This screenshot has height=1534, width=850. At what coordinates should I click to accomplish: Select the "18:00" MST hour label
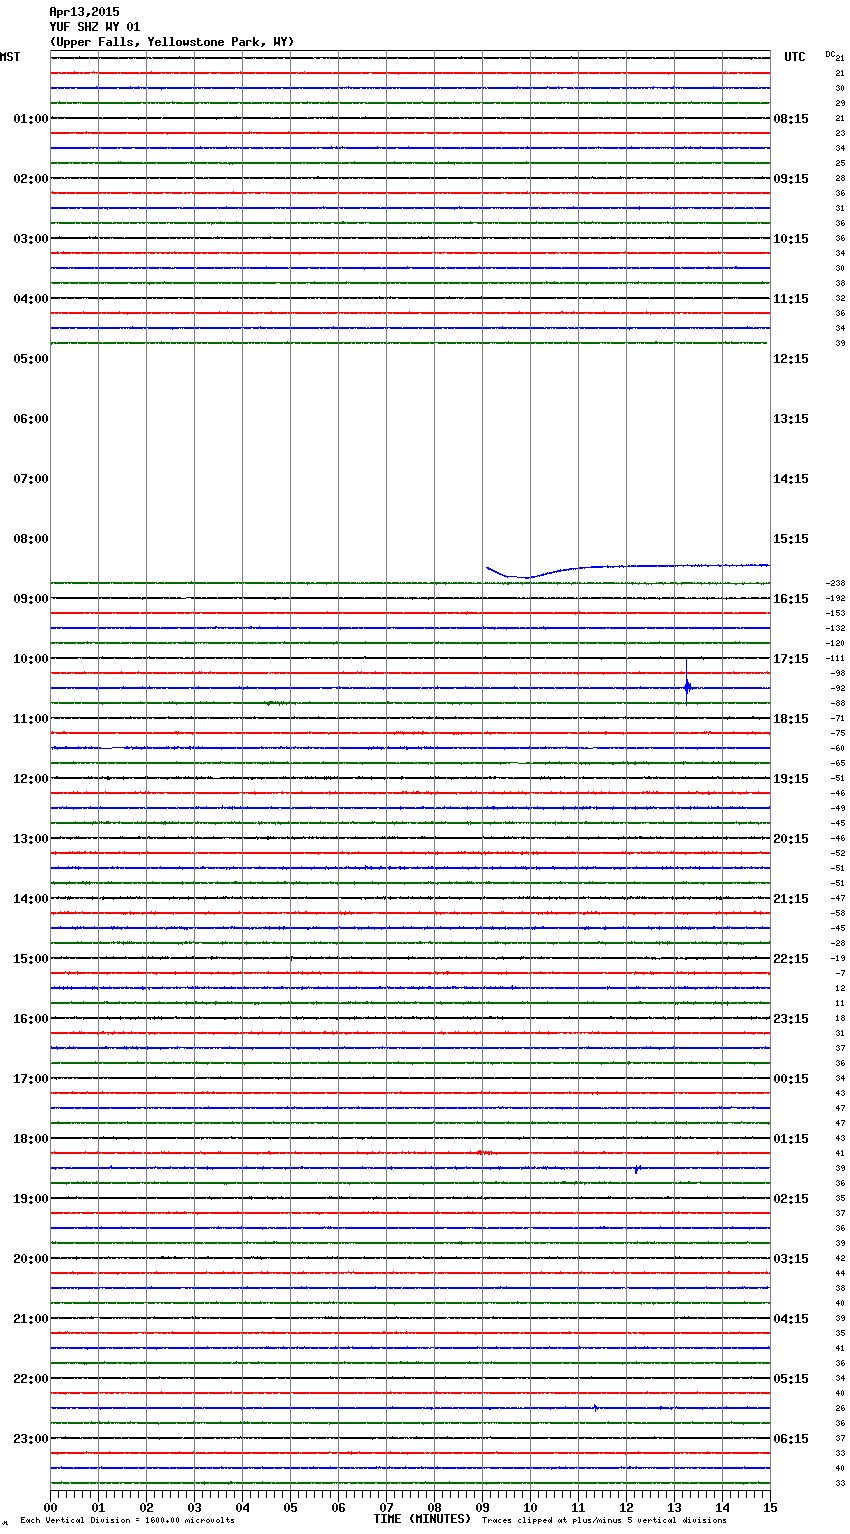31,1139
